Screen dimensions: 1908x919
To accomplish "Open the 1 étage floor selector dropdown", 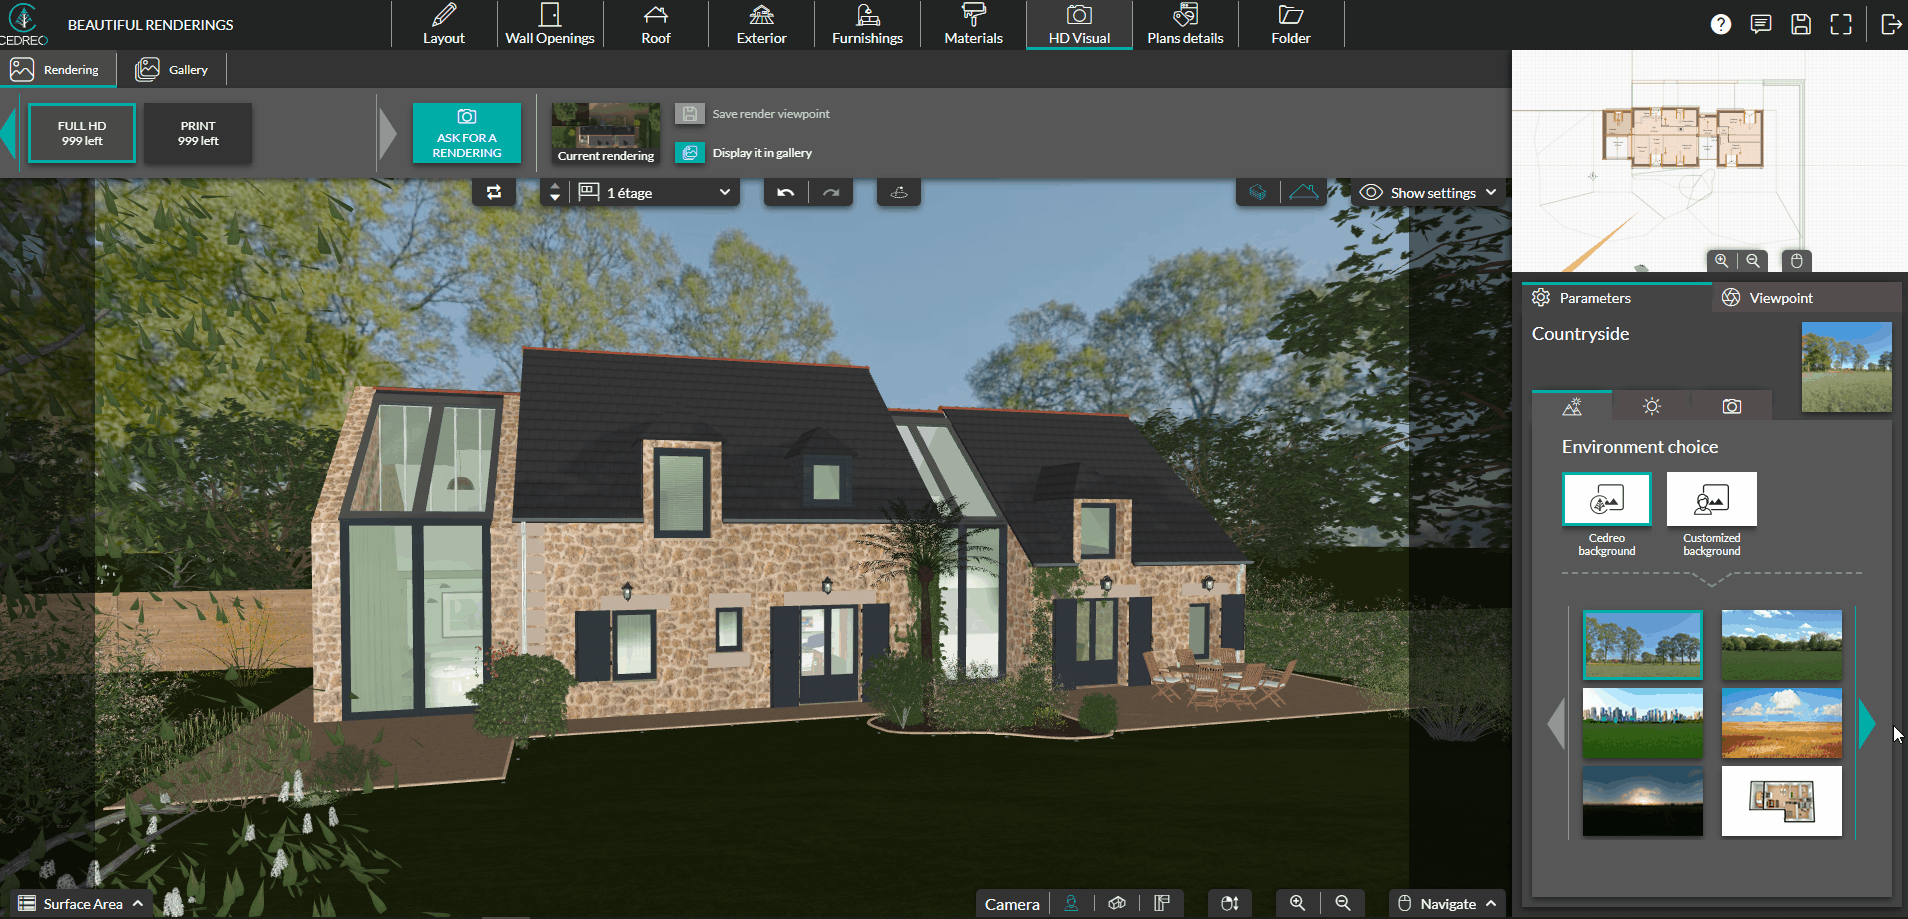I will tap(655, 192).
